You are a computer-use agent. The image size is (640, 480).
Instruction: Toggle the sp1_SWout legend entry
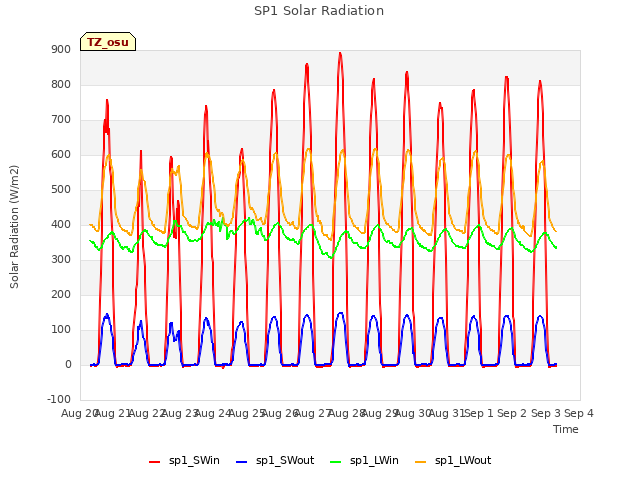click(x=275, y=461)
